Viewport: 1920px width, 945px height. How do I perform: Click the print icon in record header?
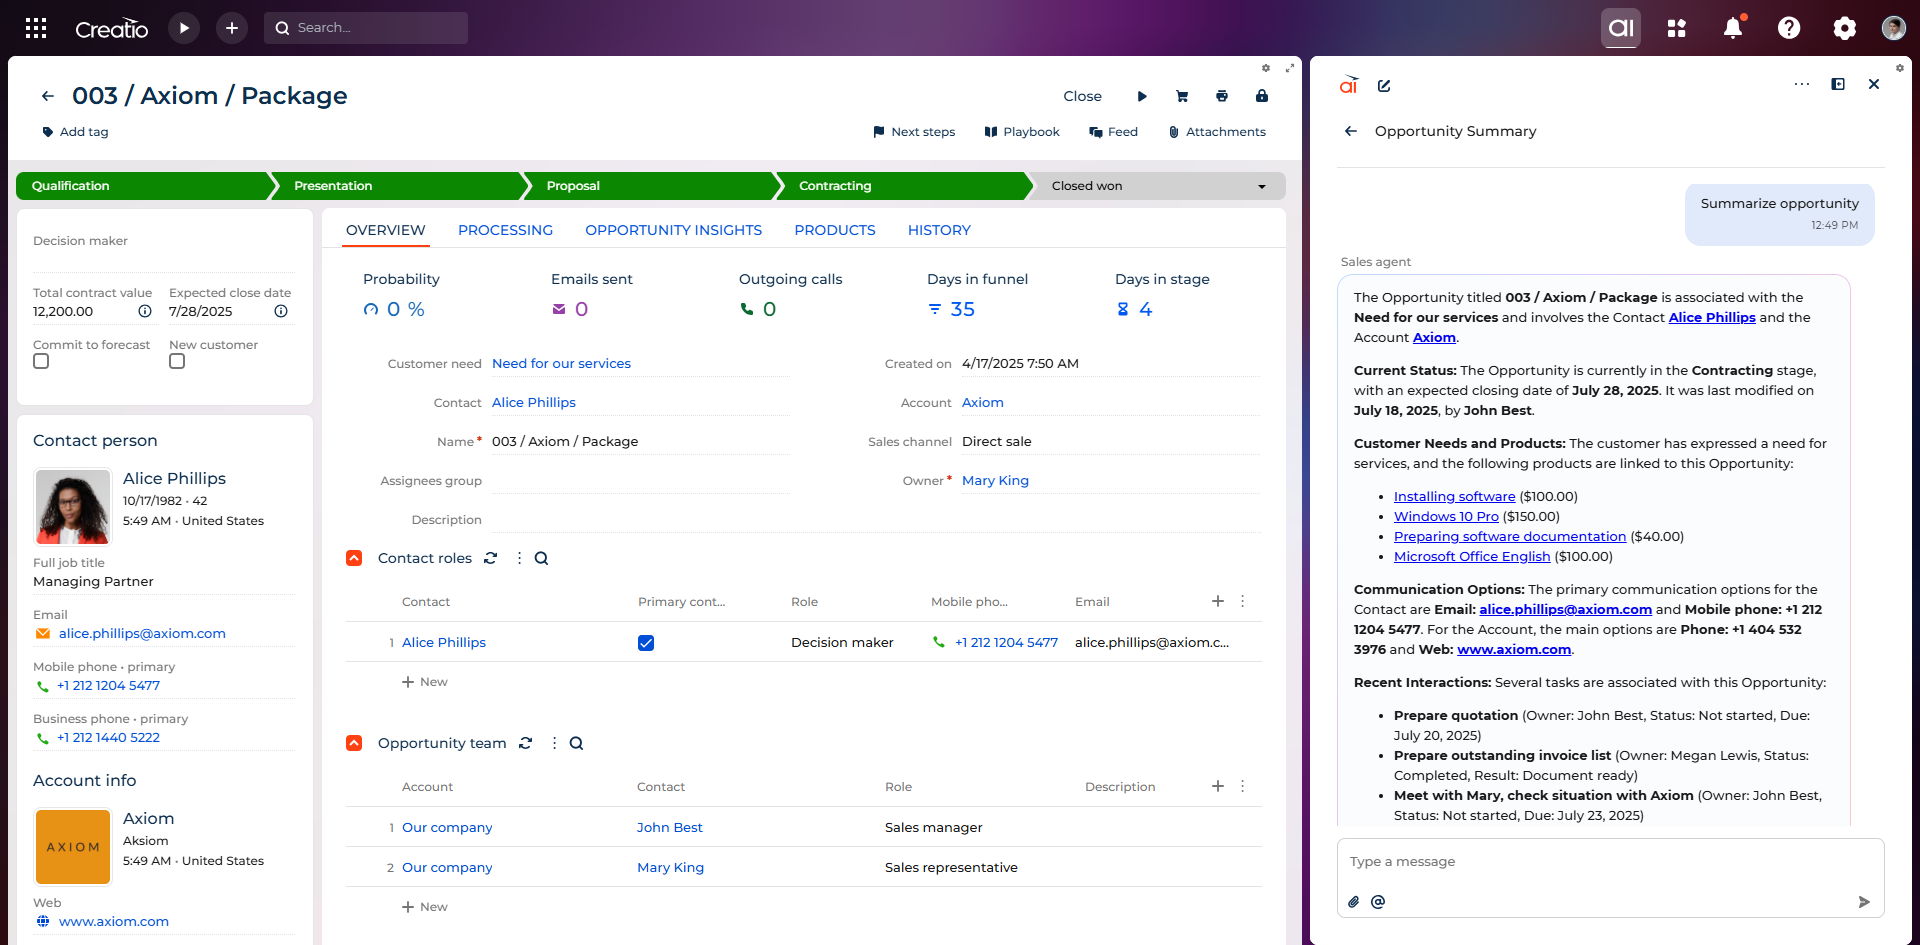click(1222, 96)
